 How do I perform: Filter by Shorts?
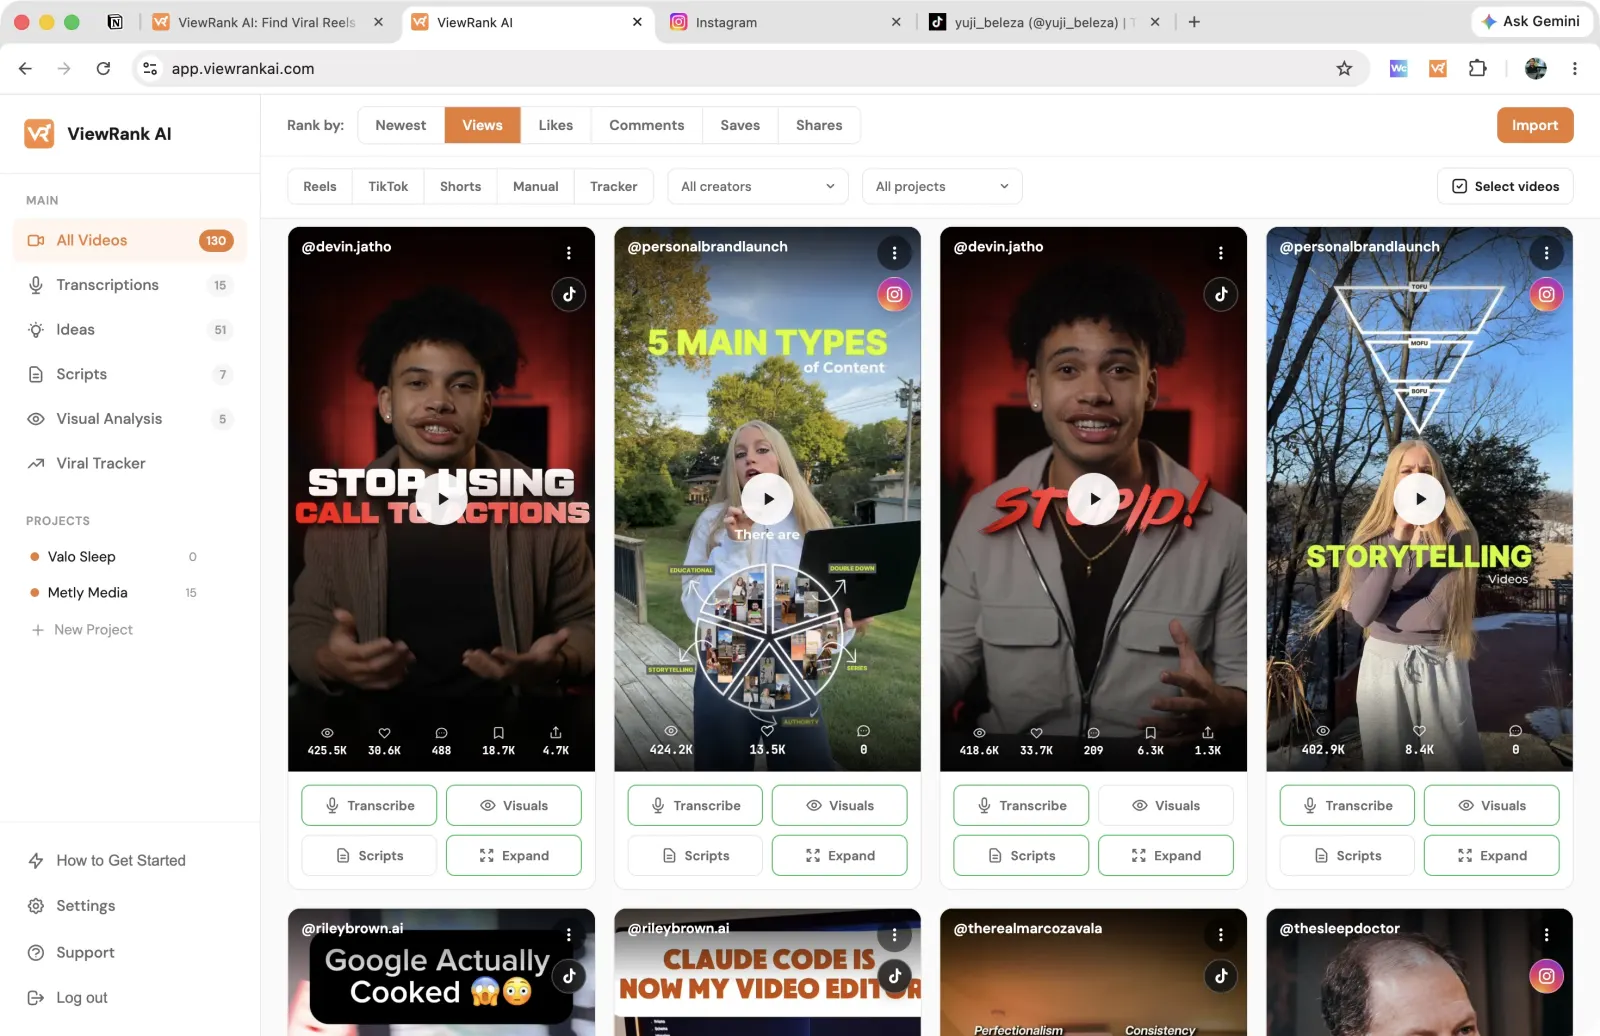tap(460, 187)
